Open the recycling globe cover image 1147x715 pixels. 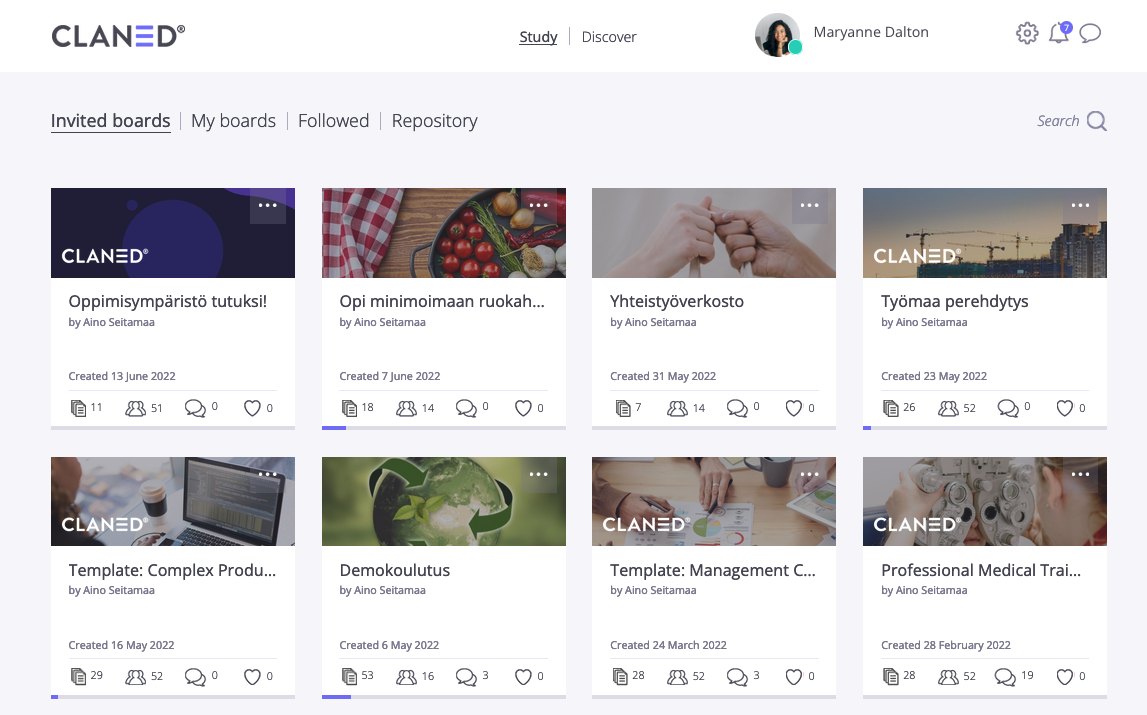click(444, 501)
